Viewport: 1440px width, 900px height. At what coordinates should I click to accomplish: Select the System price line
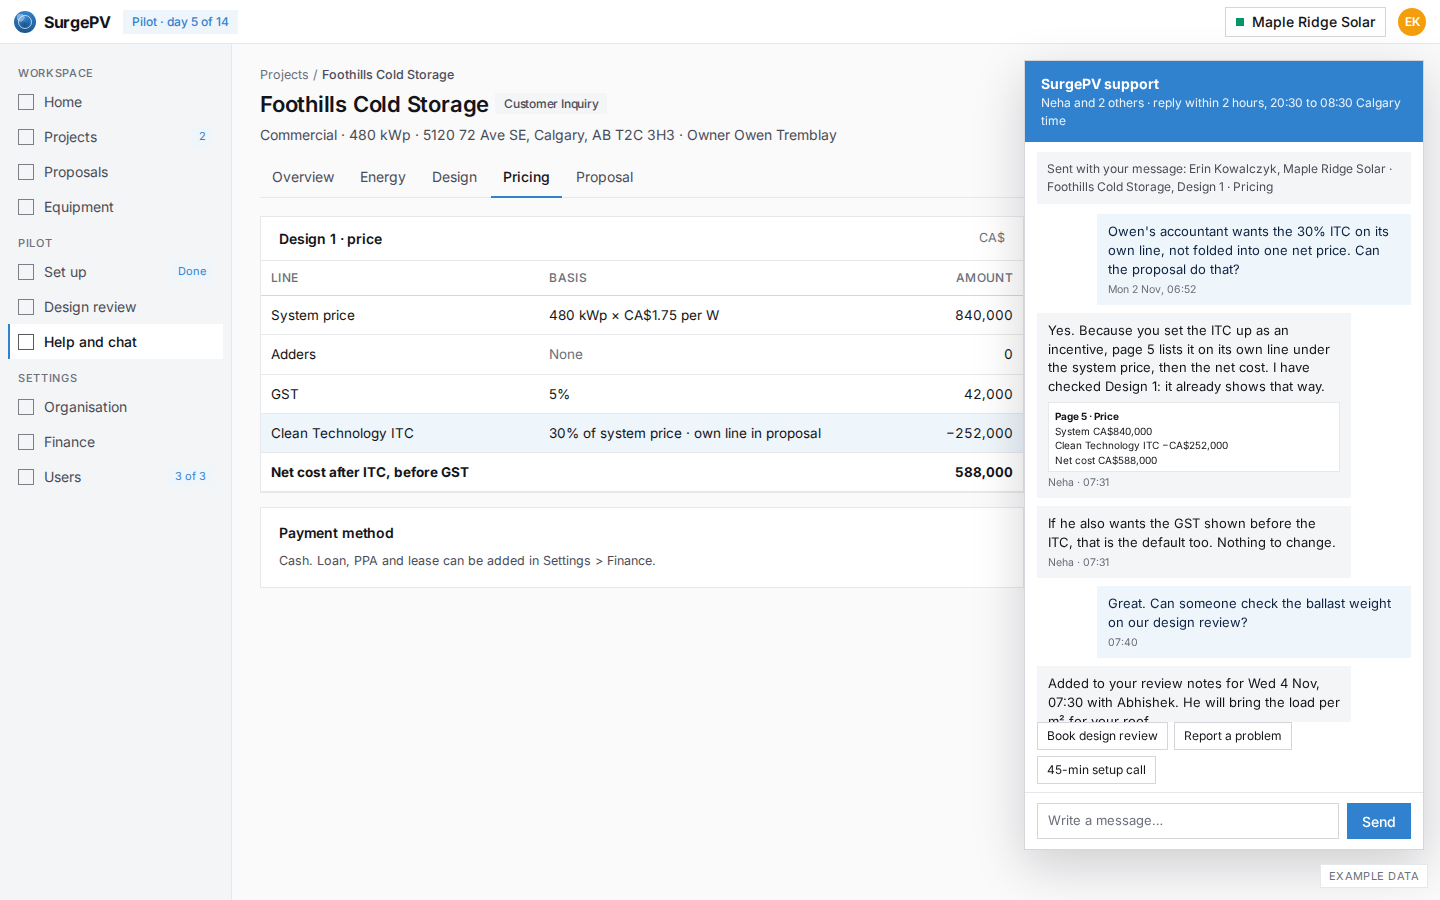641,315
